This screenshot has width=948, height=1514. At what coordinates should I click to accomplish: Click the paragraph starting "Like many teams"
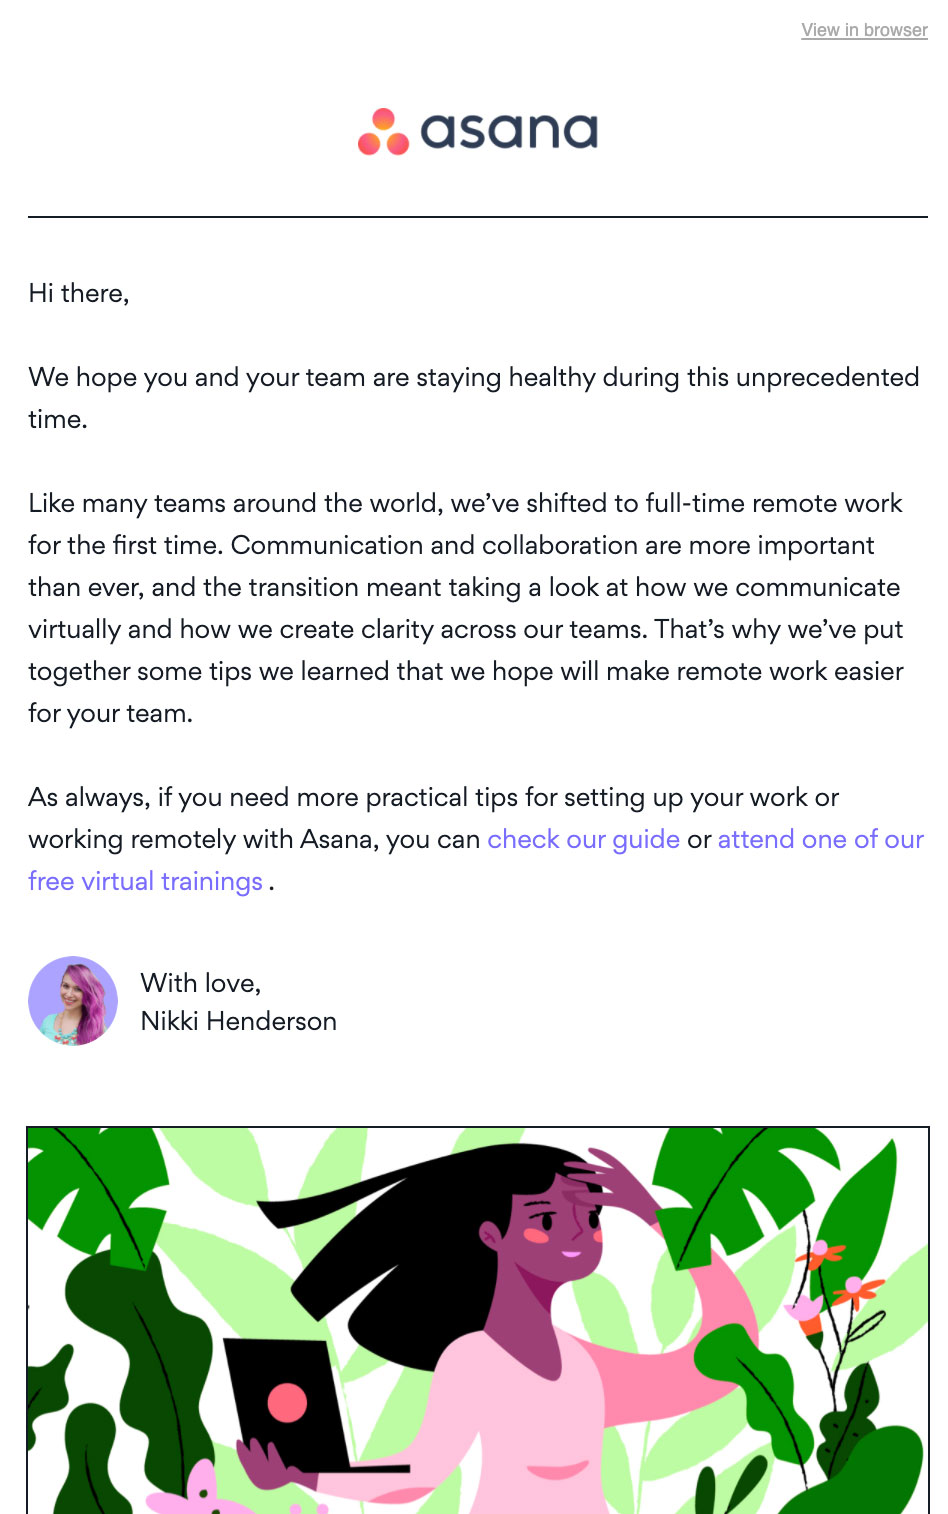[466, 608]
